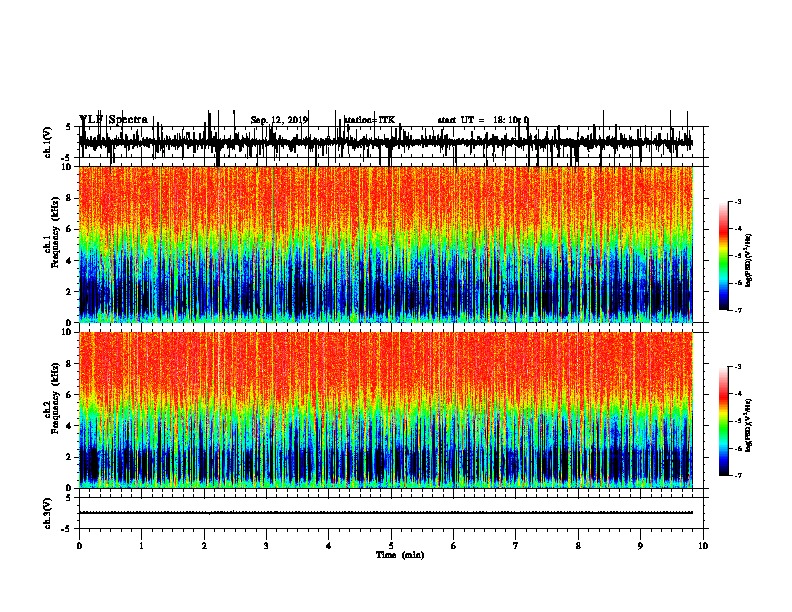792x612 pixels.
Task: Click the ch.2 spectrogram color bar
Action: (x=724, y=421)
